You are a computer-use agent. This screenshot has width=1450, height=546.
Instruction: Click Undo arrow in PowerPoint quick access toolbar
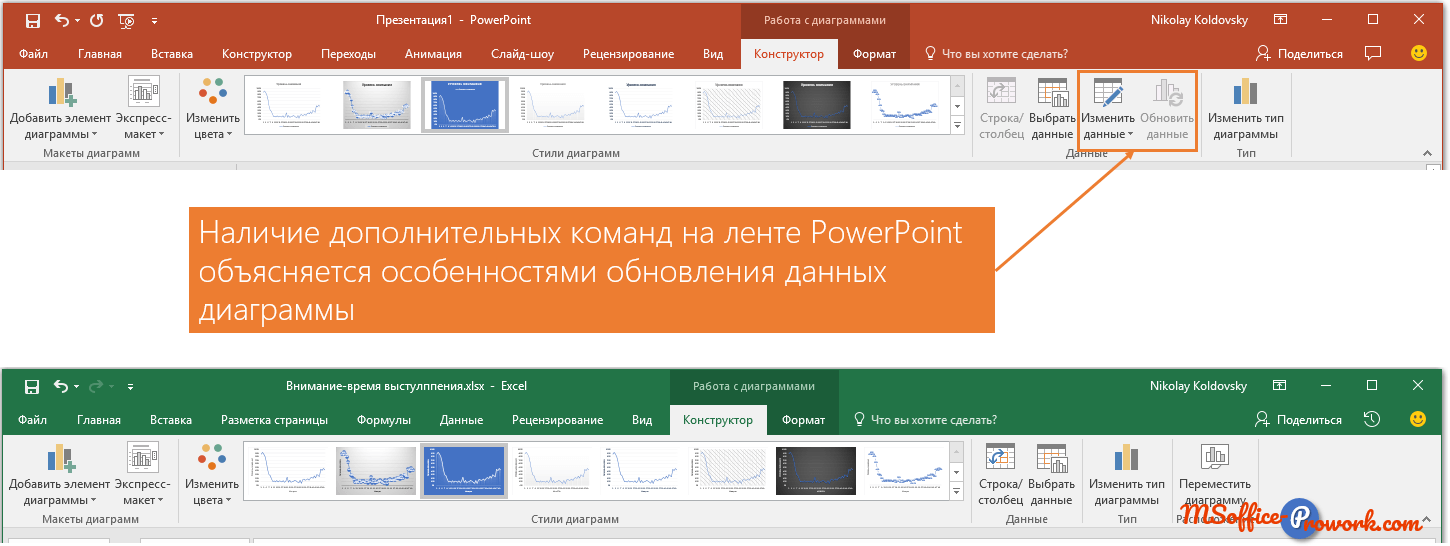(62, 20)
